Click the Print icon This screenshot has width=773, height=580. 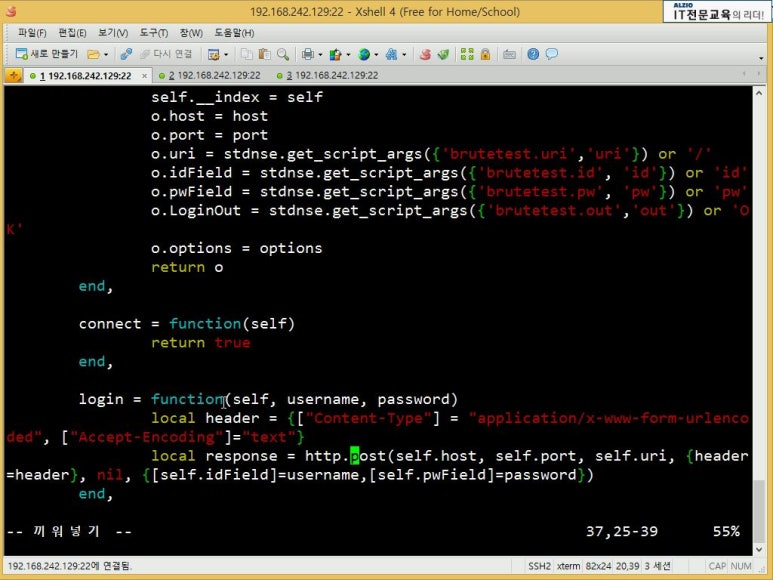(308, 54)
